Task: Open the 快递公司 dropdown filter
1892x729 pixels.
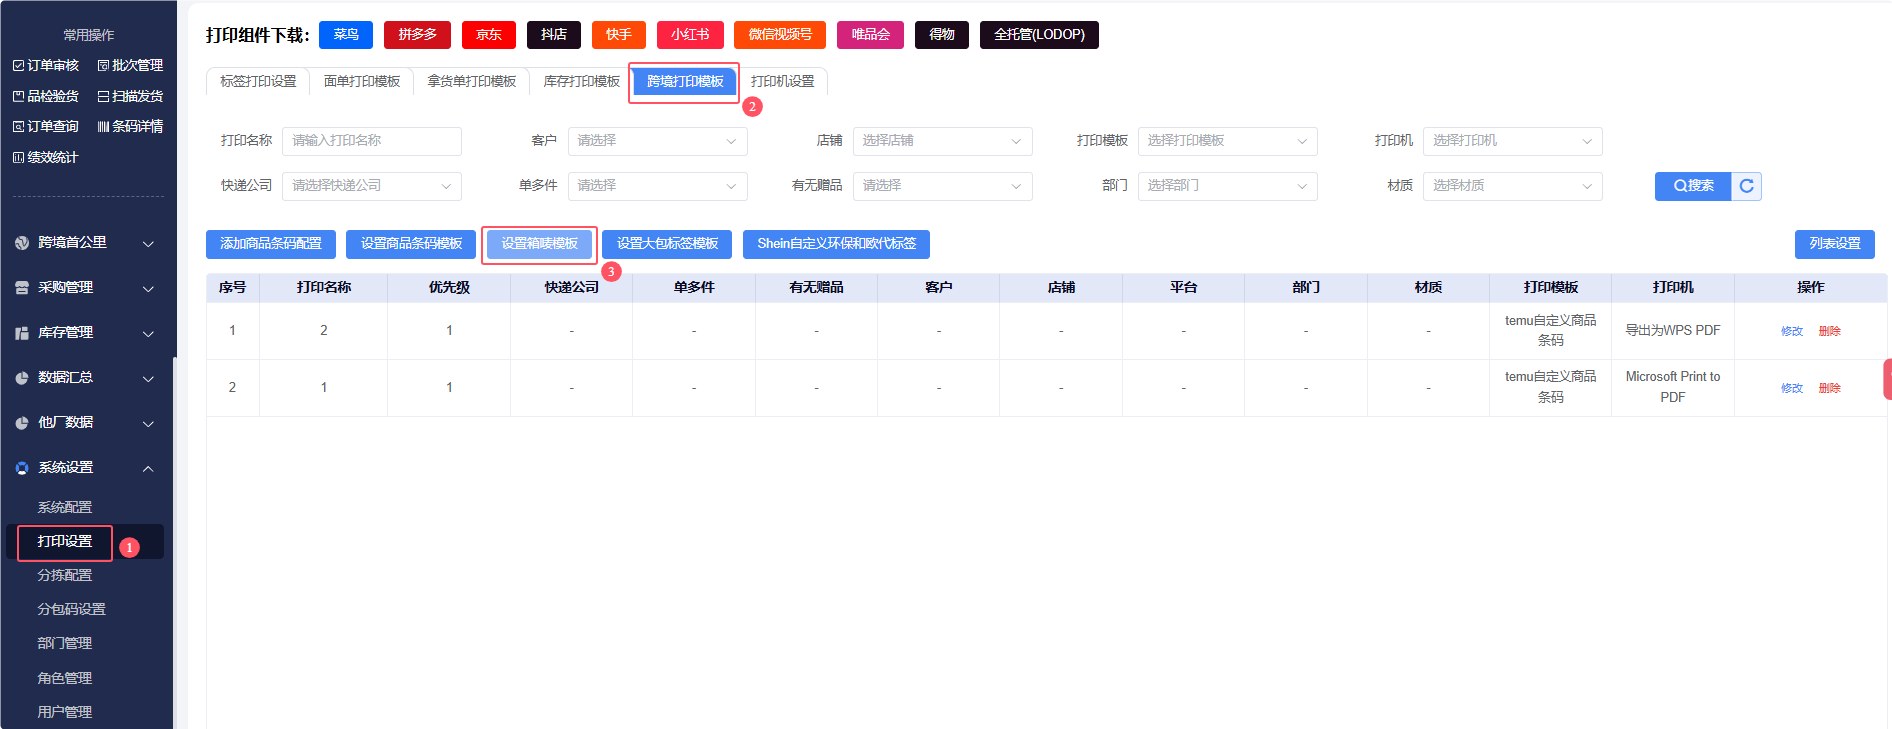Action: pos(372,186)
